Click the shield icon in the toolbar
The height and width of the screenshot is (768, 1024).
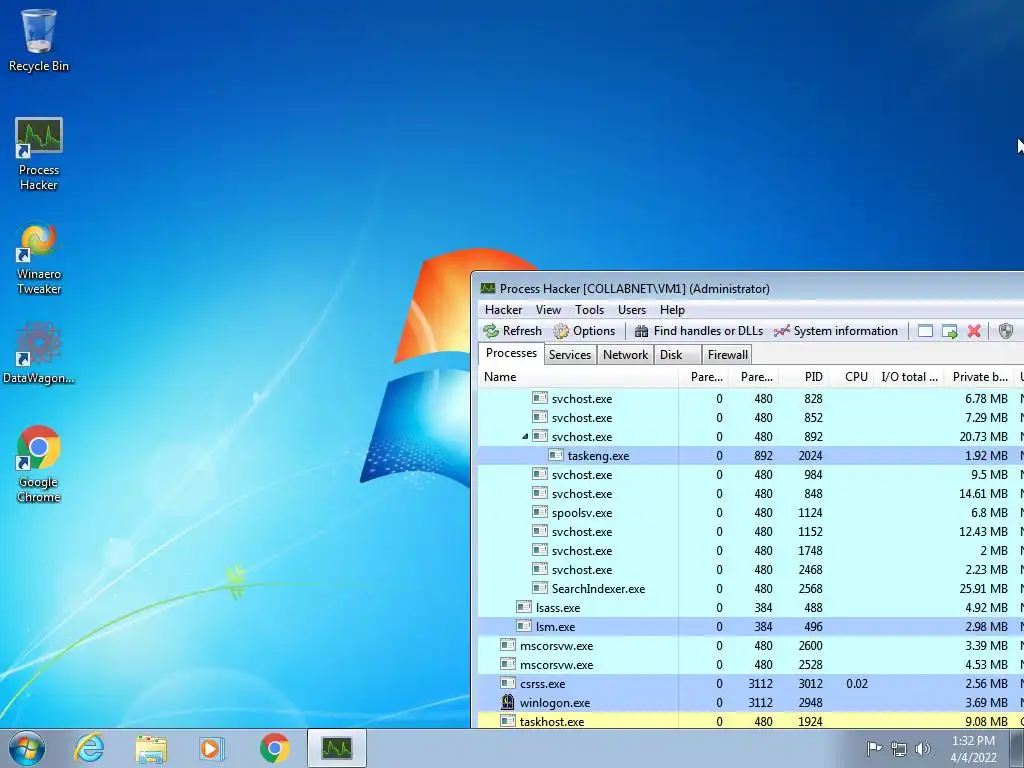click(1006, 331)
